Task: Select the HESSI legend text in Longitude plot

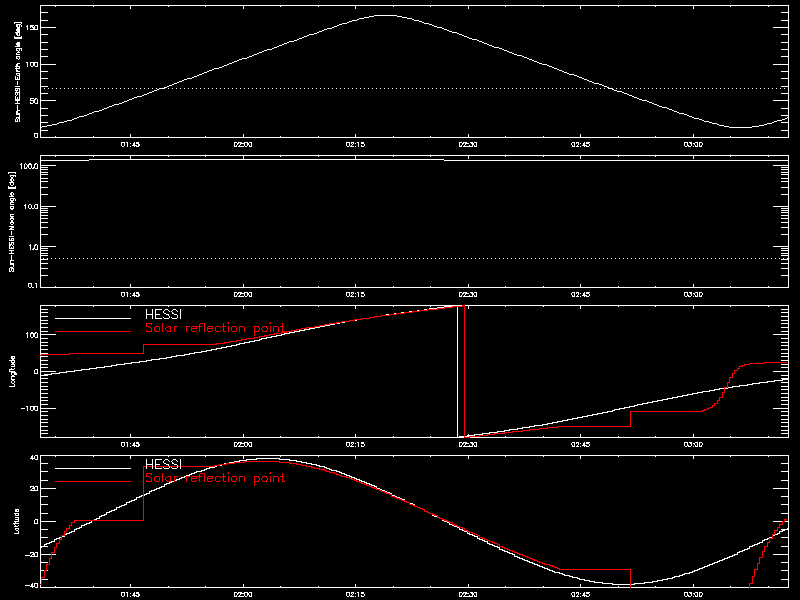Action: 163,314
